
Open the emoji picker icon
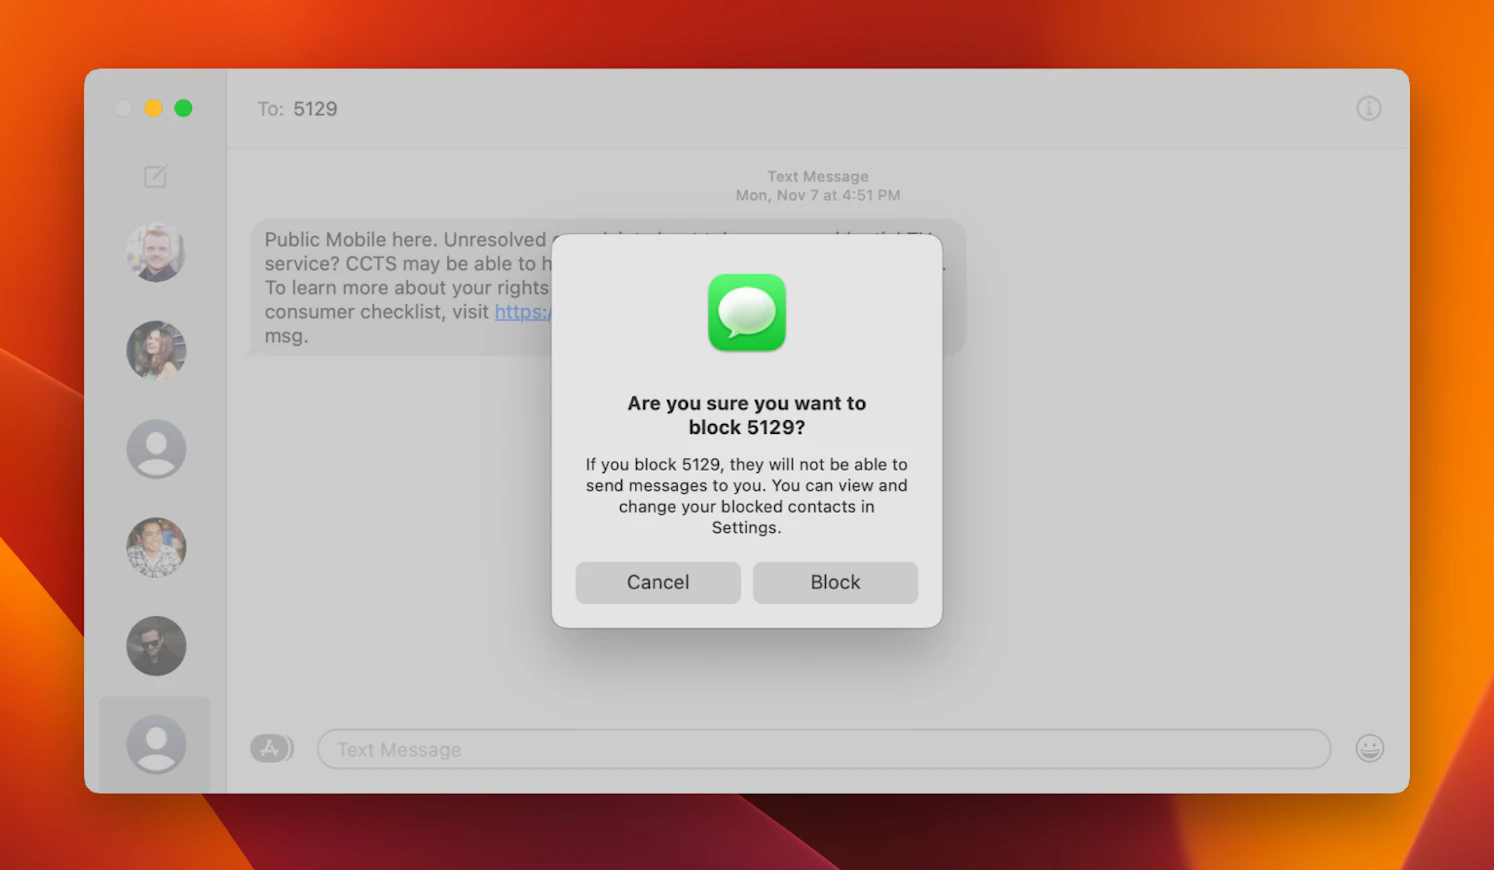pos(1369,748)
